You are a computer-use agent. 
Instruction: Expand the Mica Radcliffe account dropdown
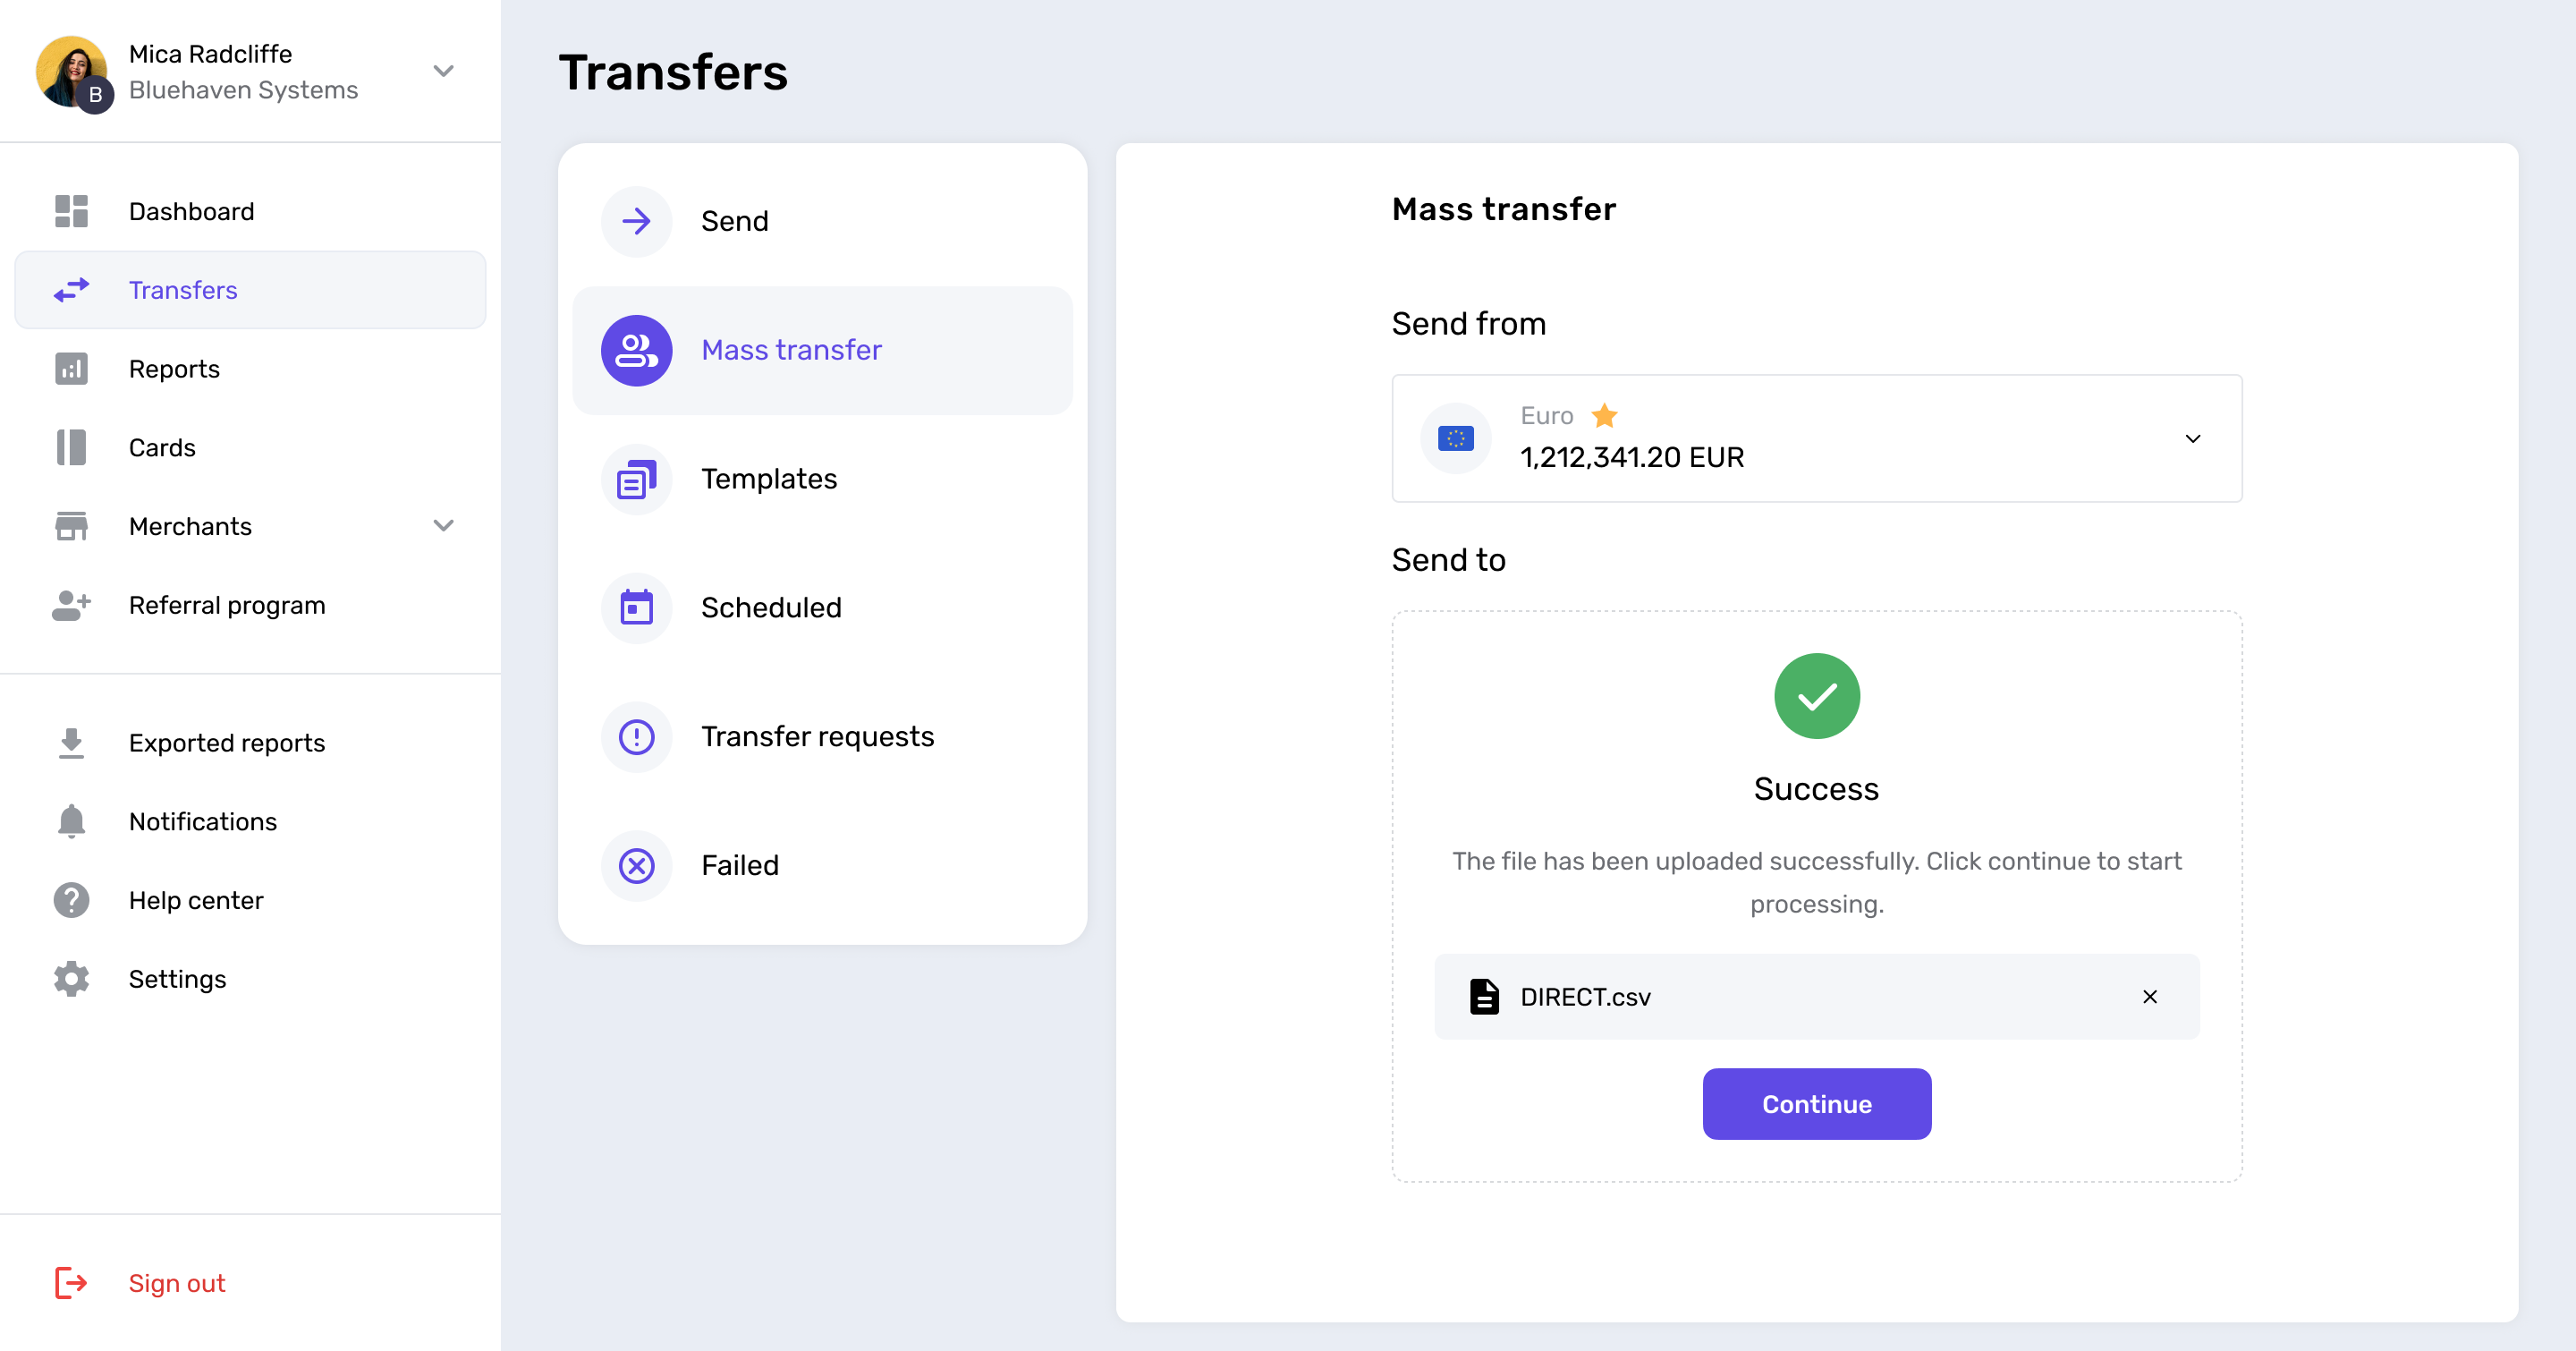443,71
